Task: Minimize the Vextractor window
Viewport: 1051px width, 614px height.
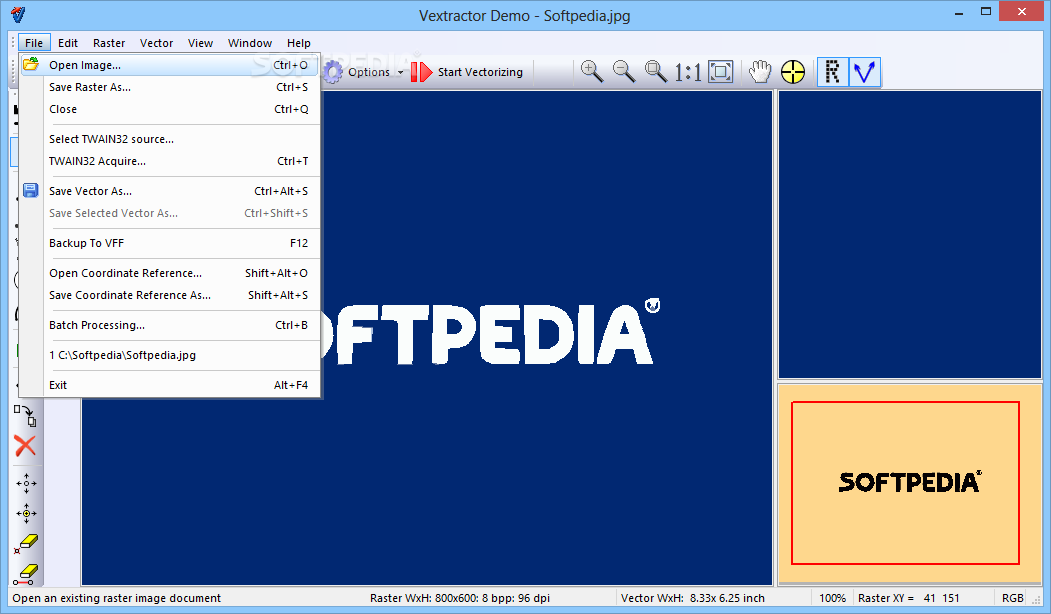Action: [x=959, y=12]
